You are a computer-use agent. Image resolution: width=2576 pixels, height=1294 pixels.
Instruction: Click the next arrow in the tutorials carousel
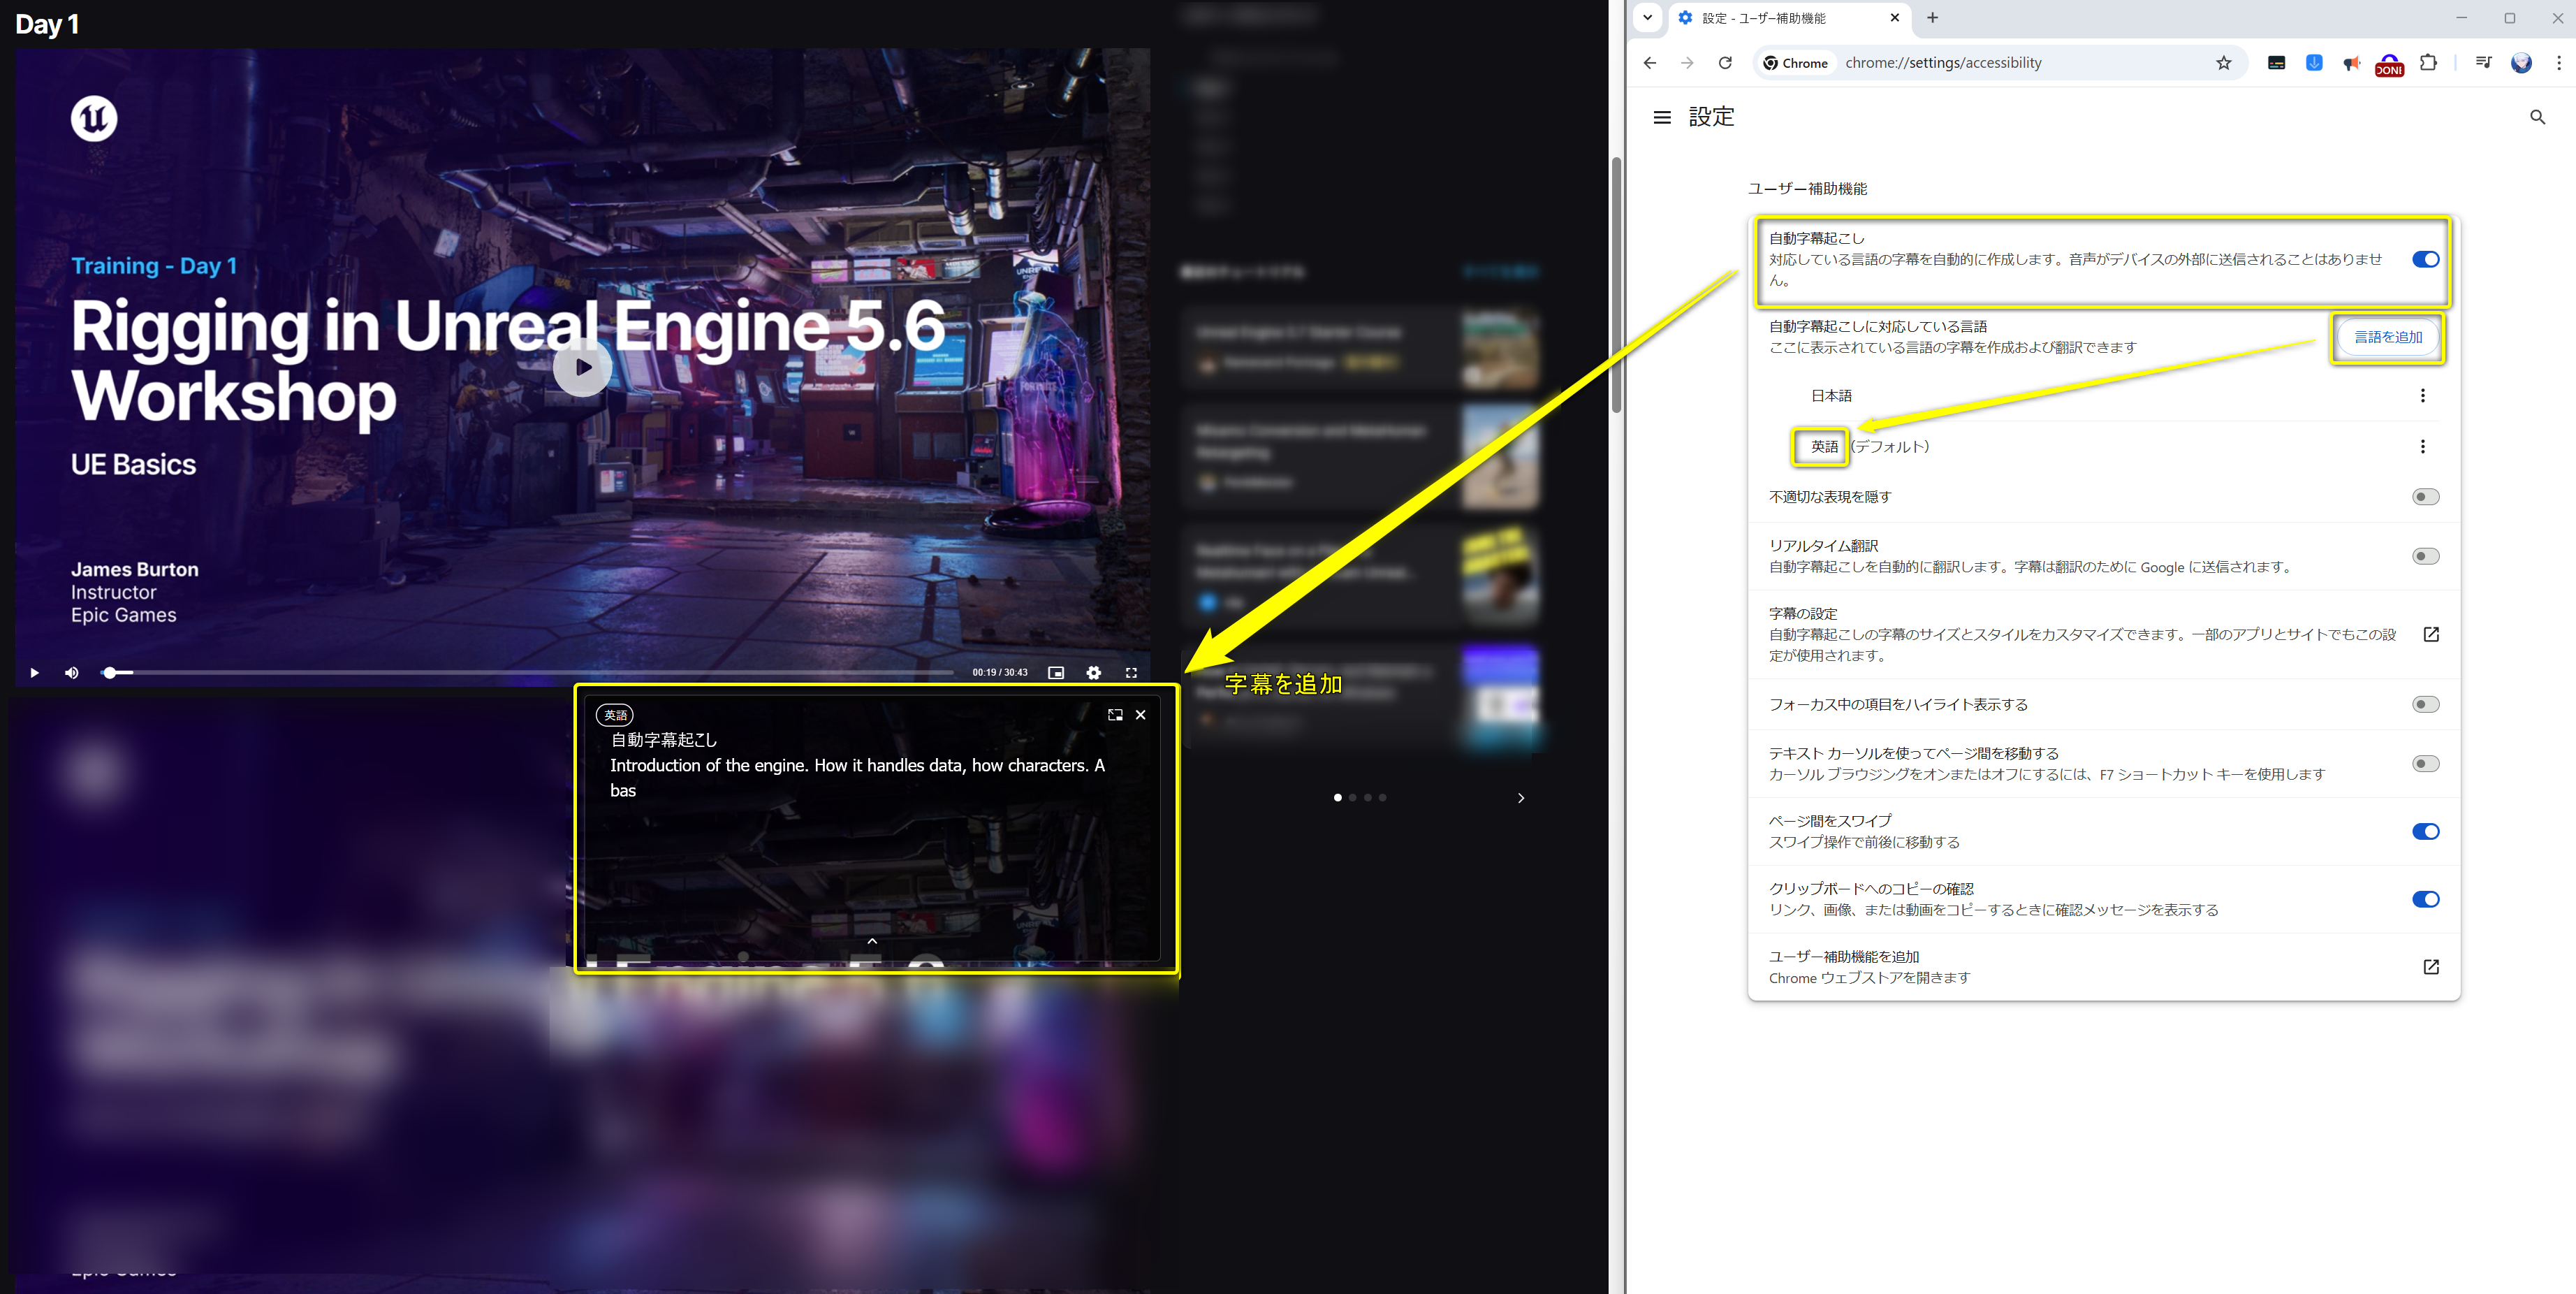tap(1521, 797)
